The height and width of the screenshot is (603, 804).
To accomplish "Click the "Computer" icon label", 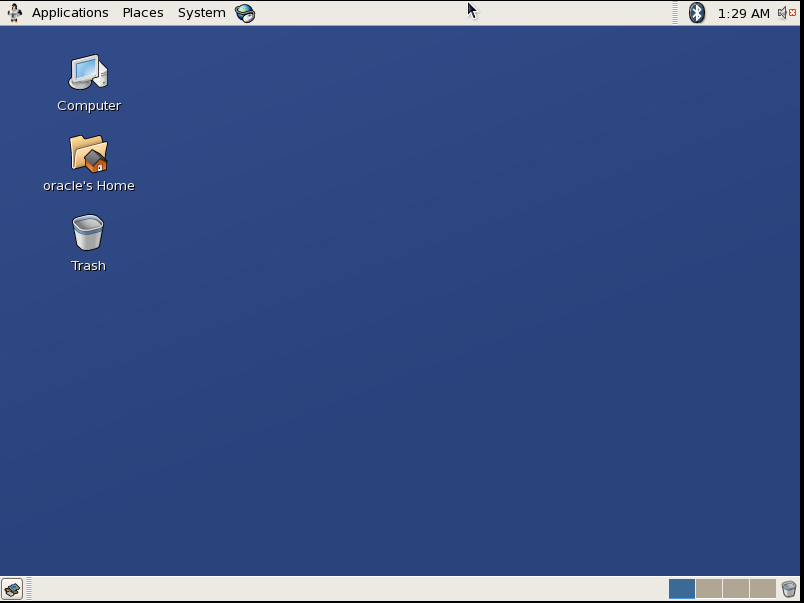I will (89, 106).
